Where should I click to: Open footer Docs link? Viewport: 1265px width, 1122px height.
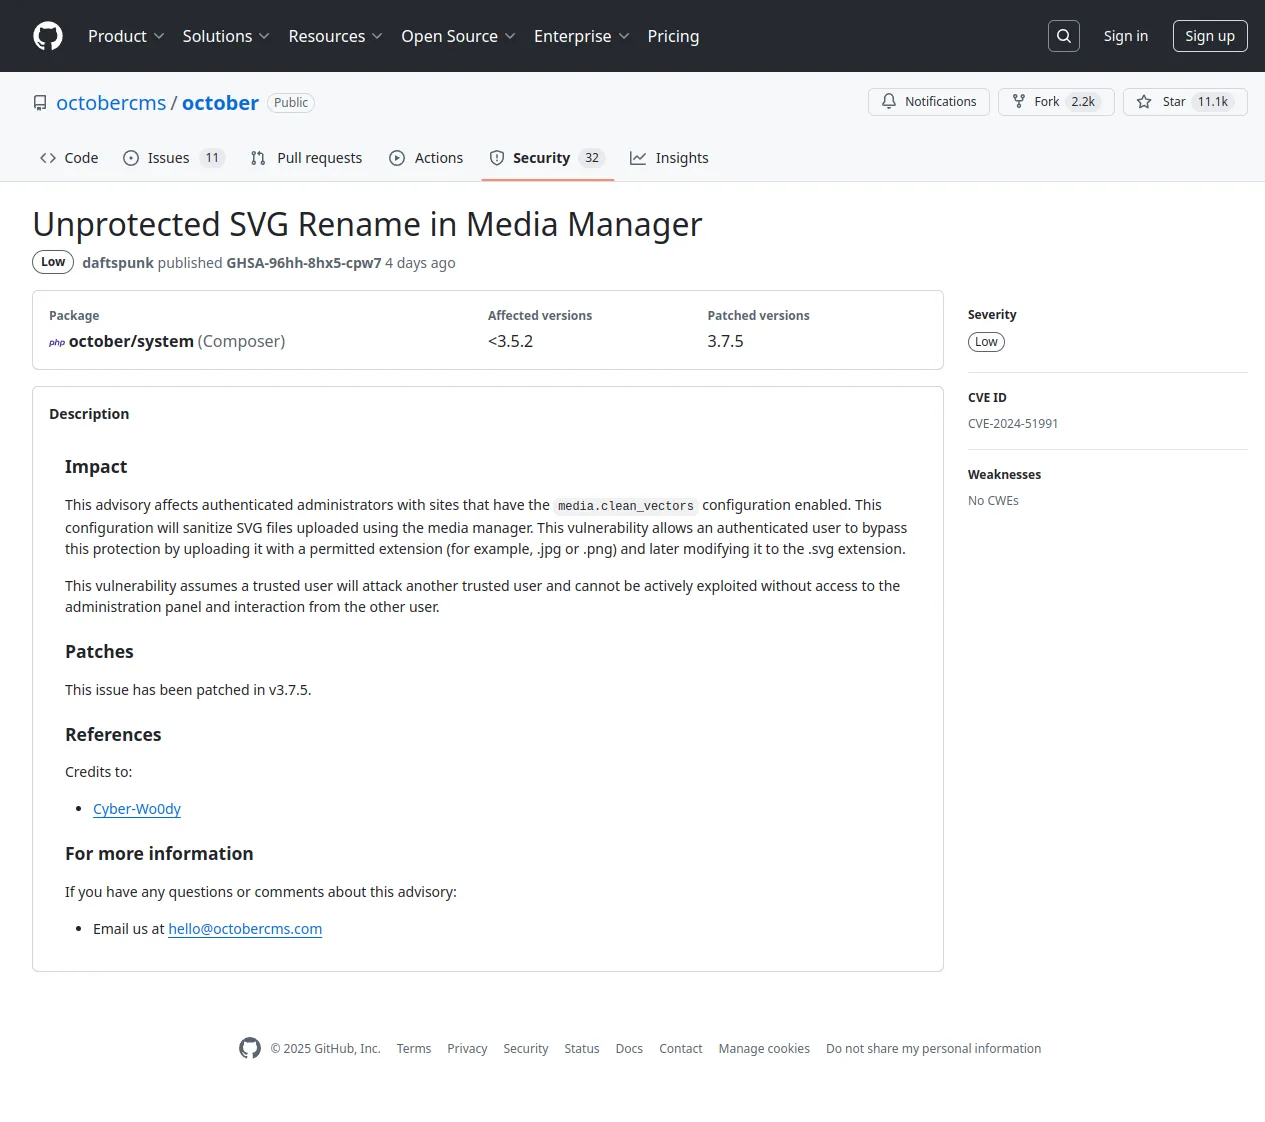(629, 1049)
